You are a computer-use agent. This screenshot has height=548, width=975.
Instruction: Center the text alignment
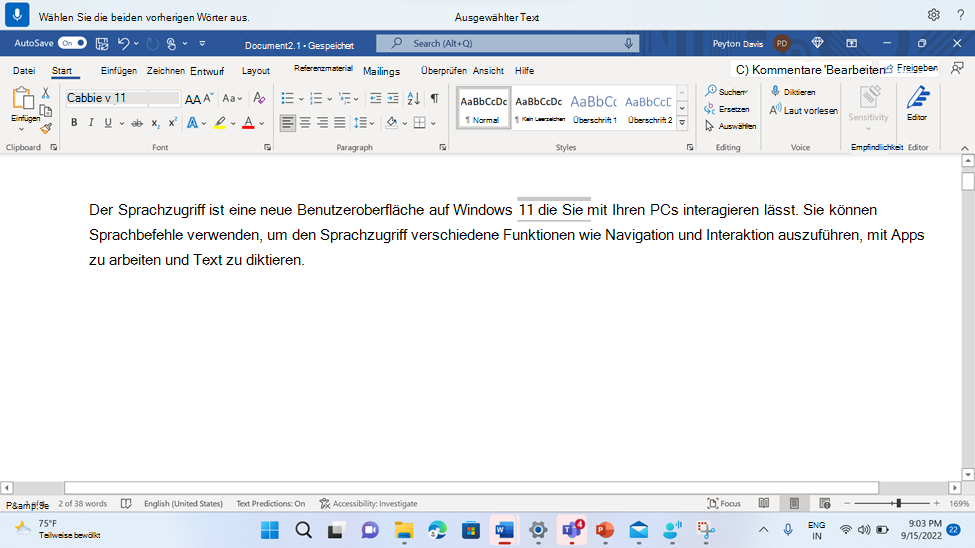click(305, 123)
